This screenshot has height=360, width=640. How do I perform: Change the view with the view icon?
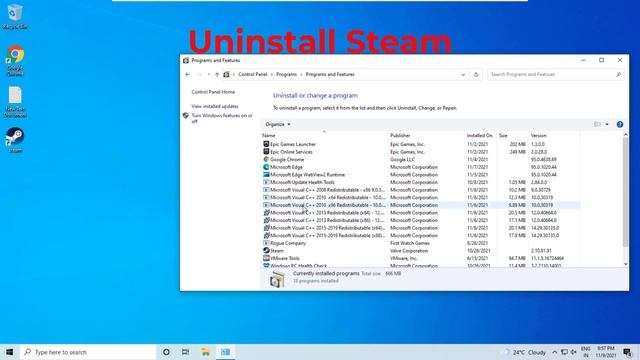click(x=598, y=124)
